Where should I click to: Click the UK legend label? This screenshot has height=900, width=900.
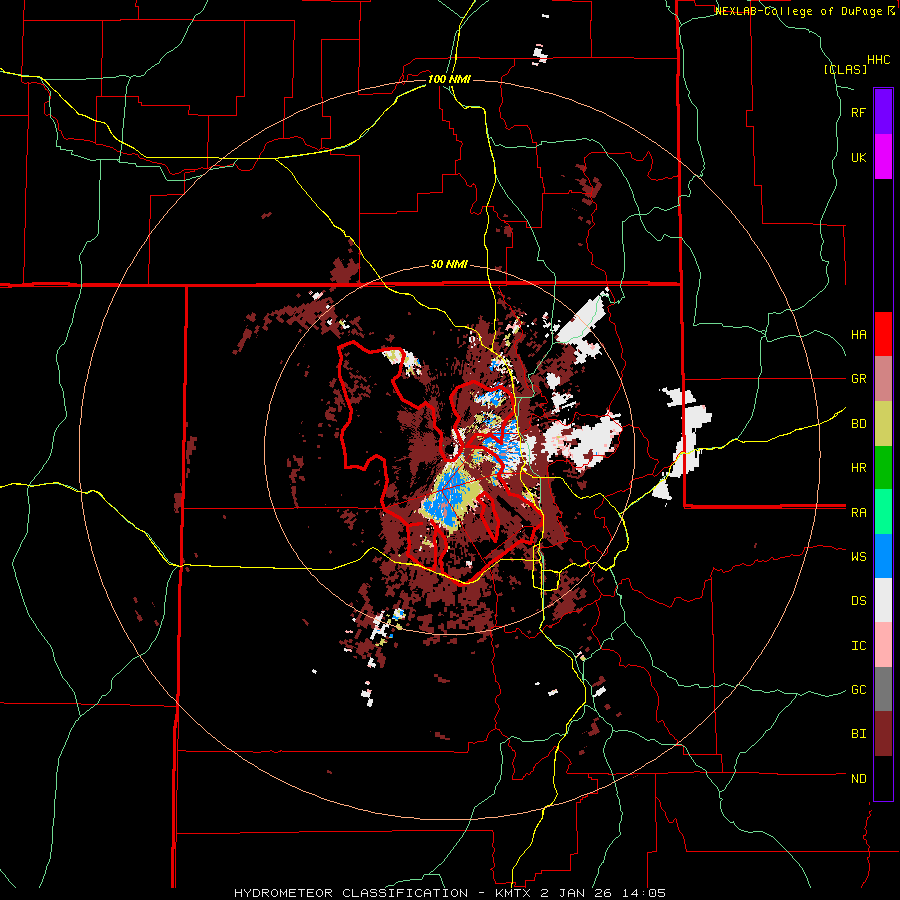click(858, 157)
